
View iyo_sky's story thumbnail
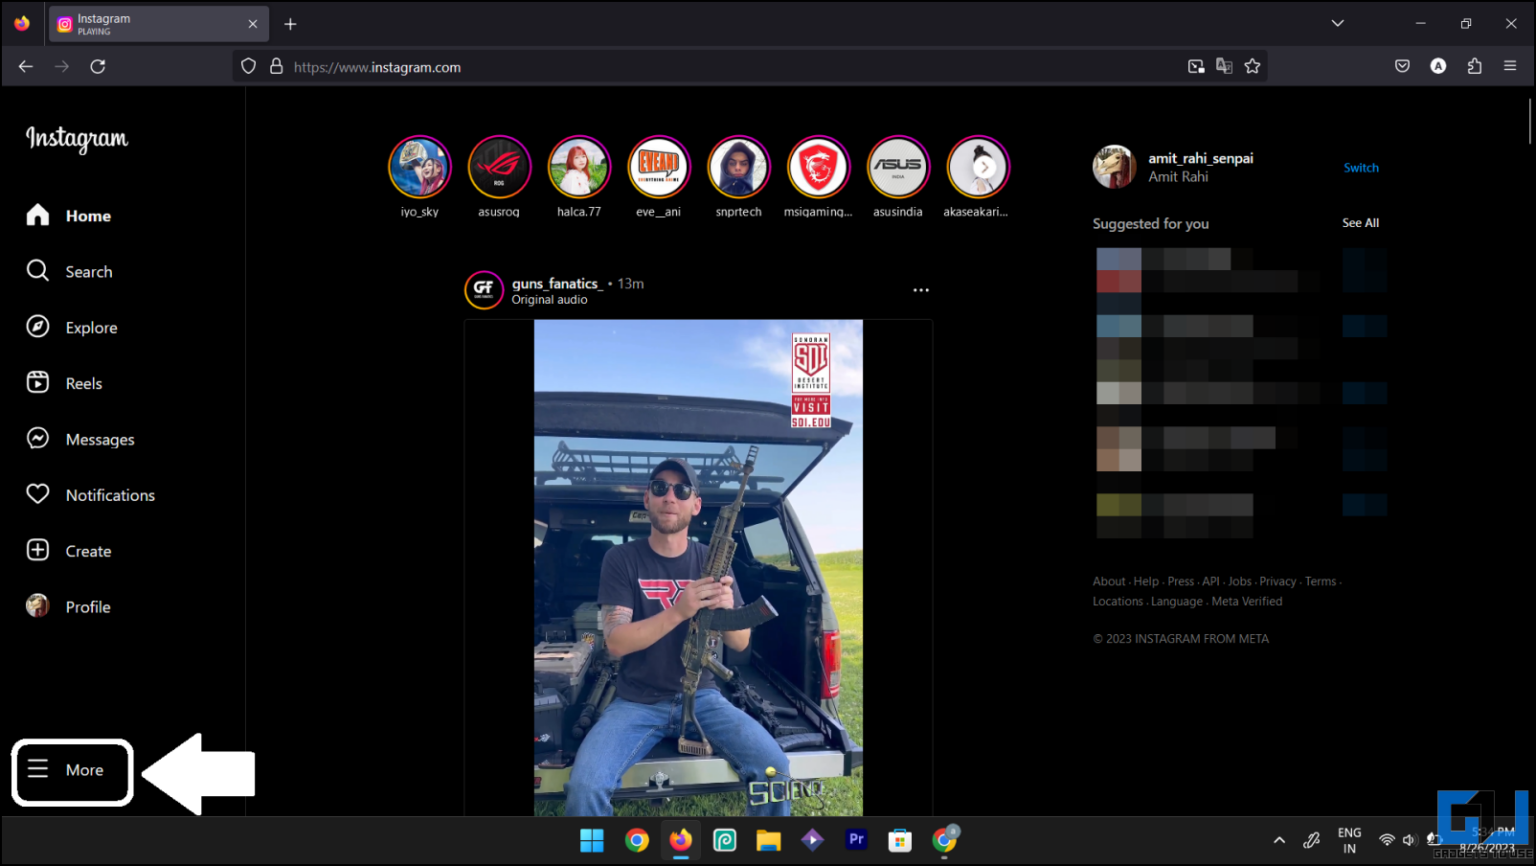420,166
